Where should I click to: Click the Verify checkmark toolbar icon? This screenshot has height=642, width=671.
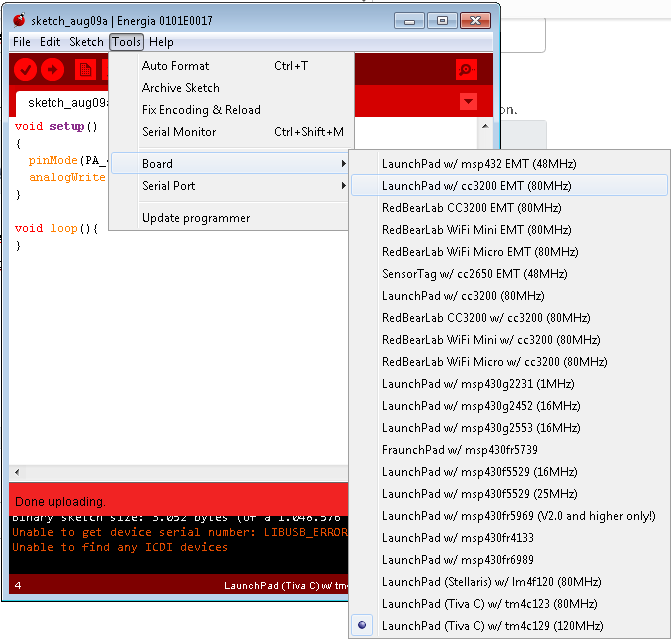[25, 69]
